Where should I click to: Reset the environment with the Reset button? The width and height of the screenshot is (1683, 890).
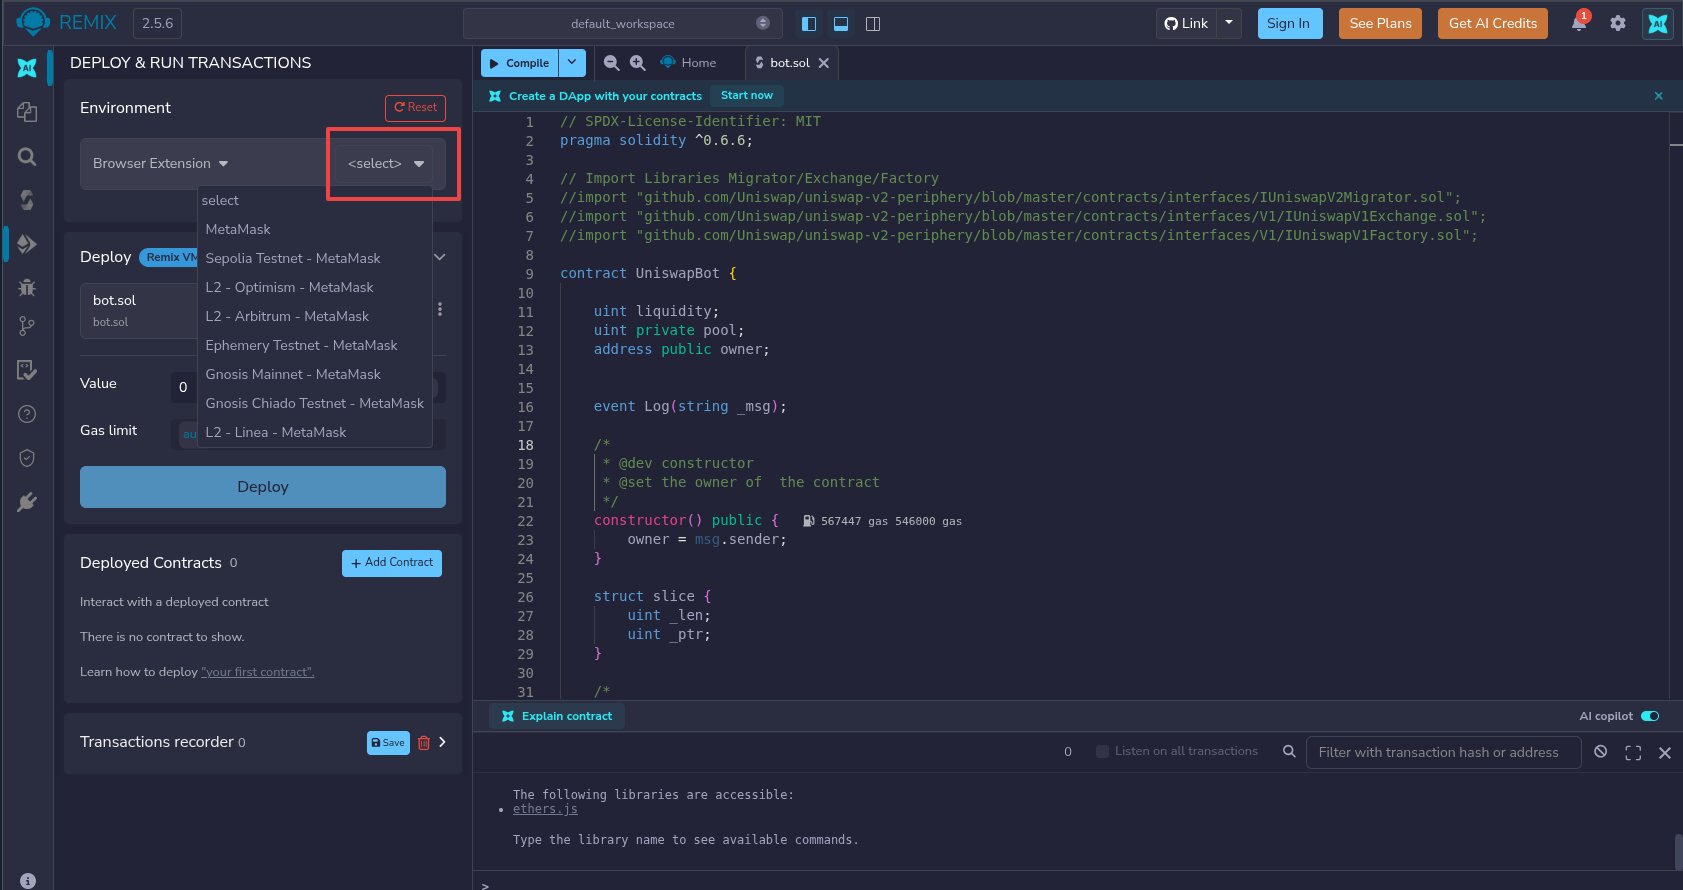tap(415, 107)
